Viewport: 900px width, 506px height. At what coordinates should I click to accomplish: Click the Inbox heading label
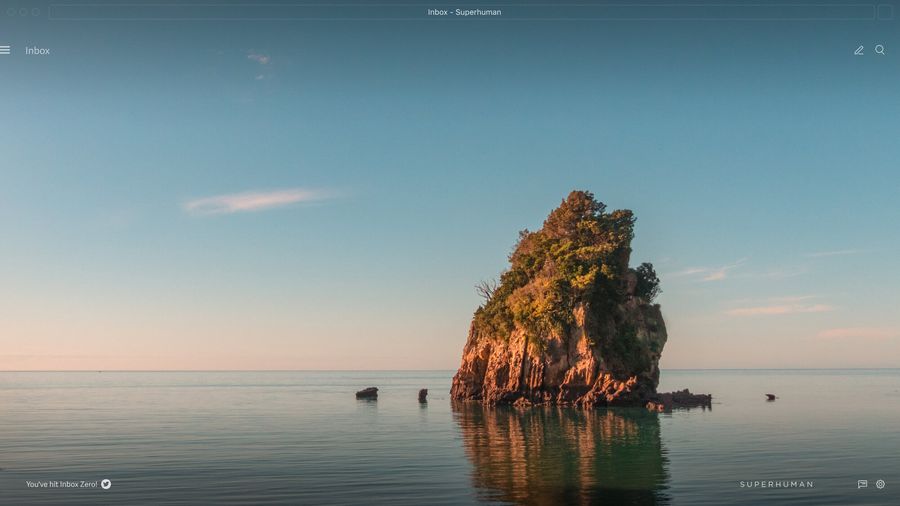coord(37,50)
